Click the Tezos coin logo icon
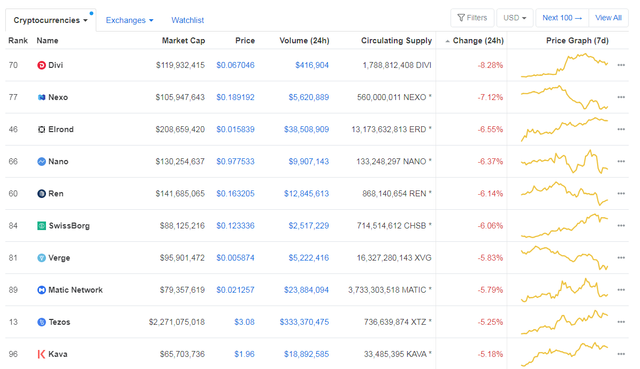 [41, 322]
